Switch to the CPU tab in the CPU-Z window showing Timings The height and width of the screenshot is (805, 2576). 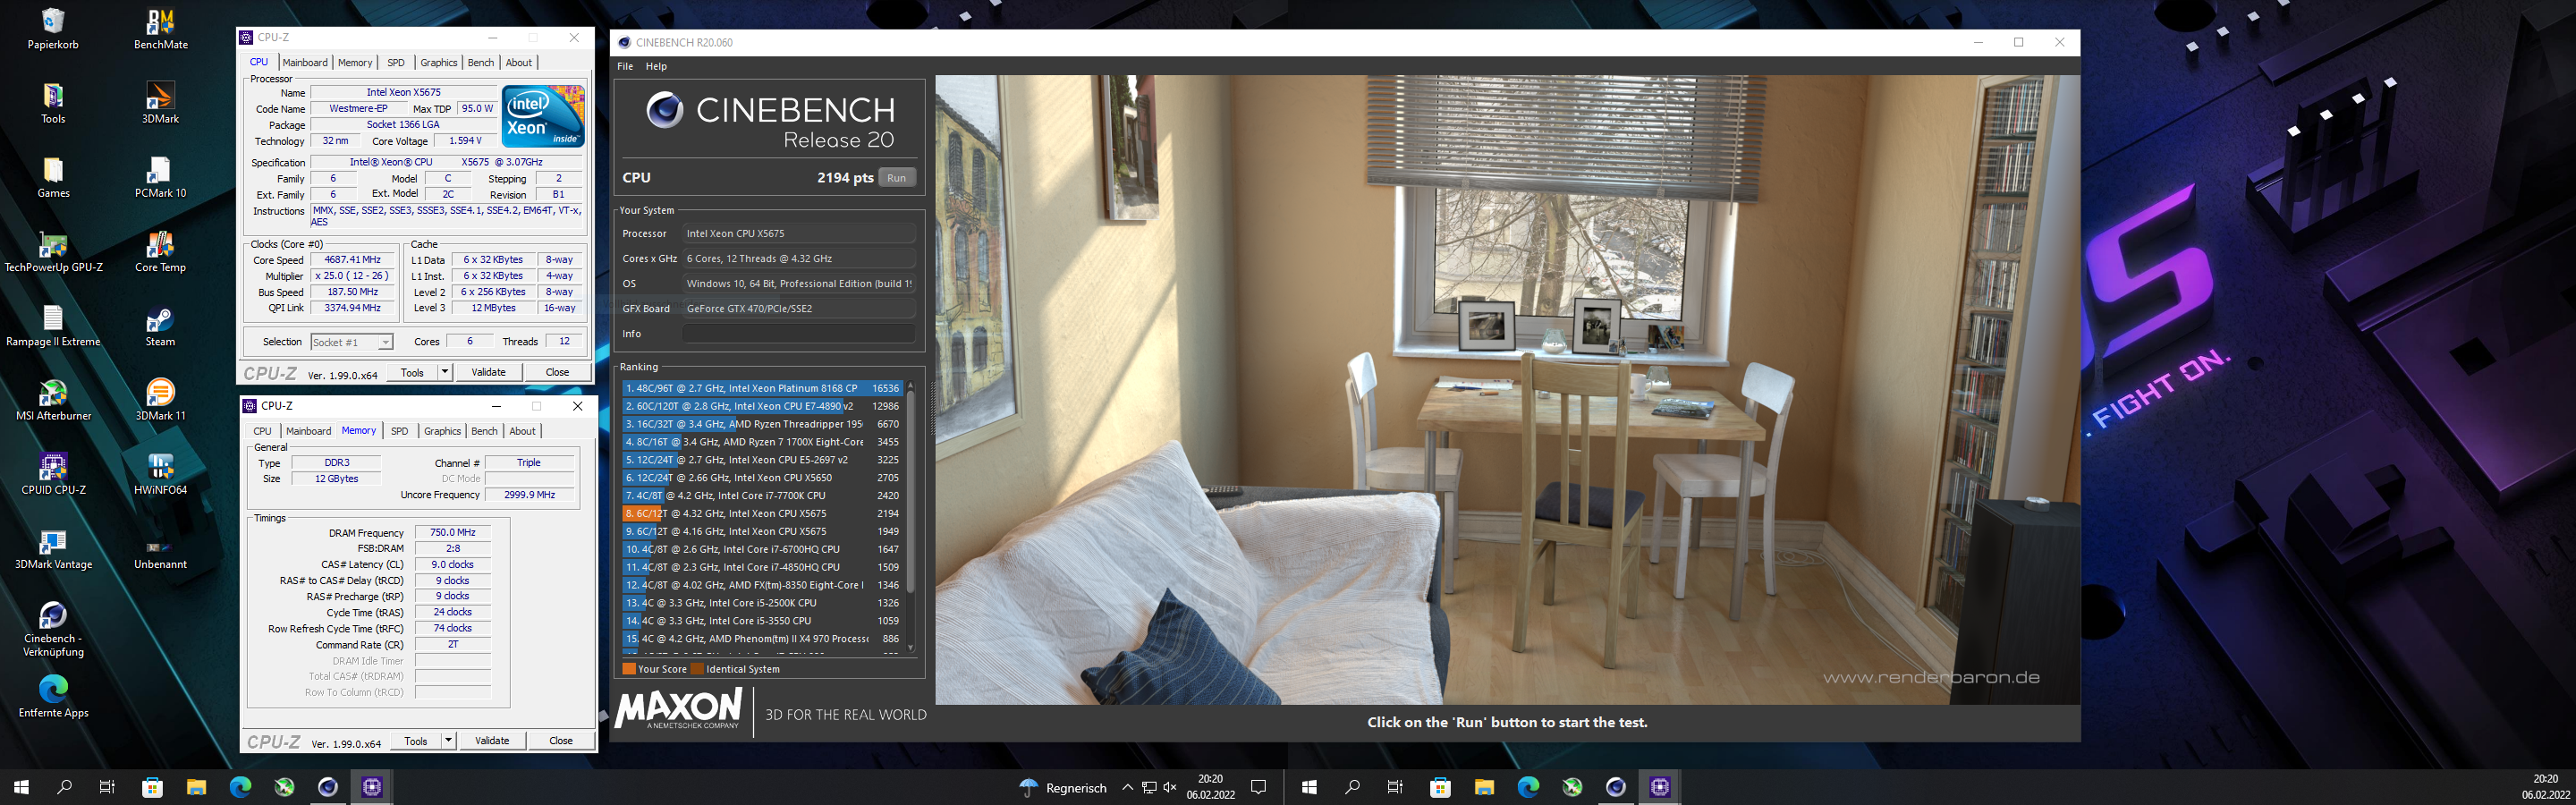262,432
